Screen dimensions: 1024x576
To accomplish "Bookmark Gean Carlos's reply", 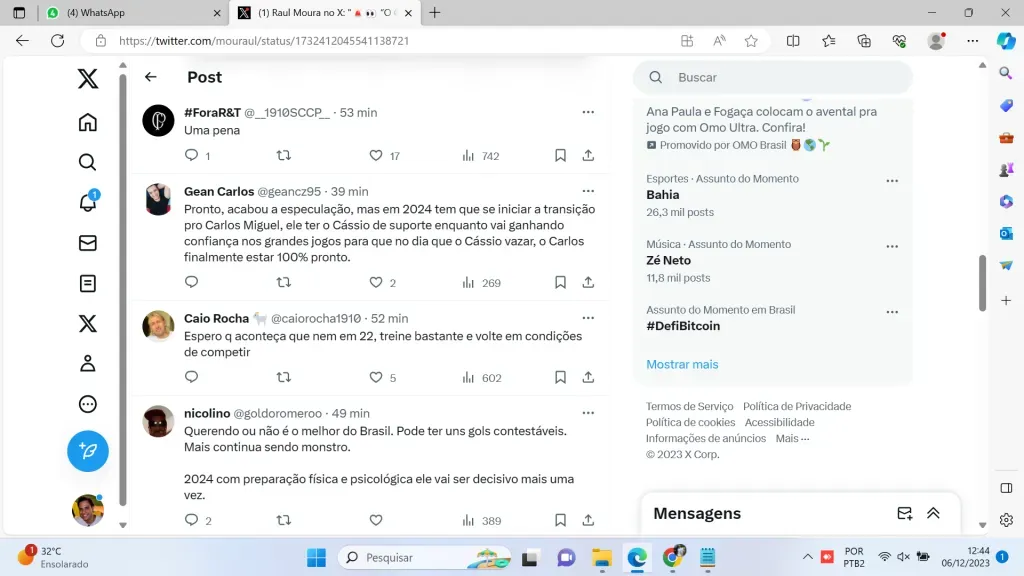I will coord(561,283).
